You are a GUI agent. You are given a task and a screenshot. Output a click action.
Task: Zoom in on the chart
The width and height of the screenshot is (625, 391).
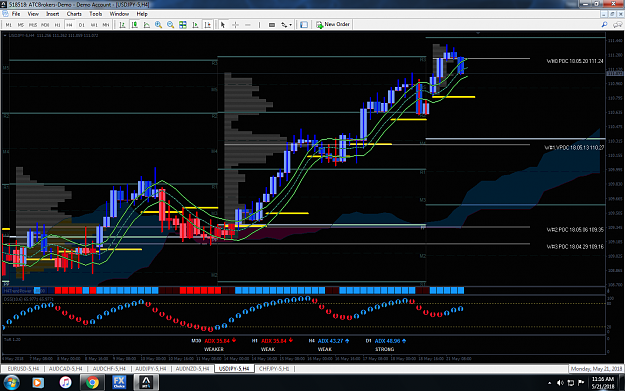coord(159,25)
